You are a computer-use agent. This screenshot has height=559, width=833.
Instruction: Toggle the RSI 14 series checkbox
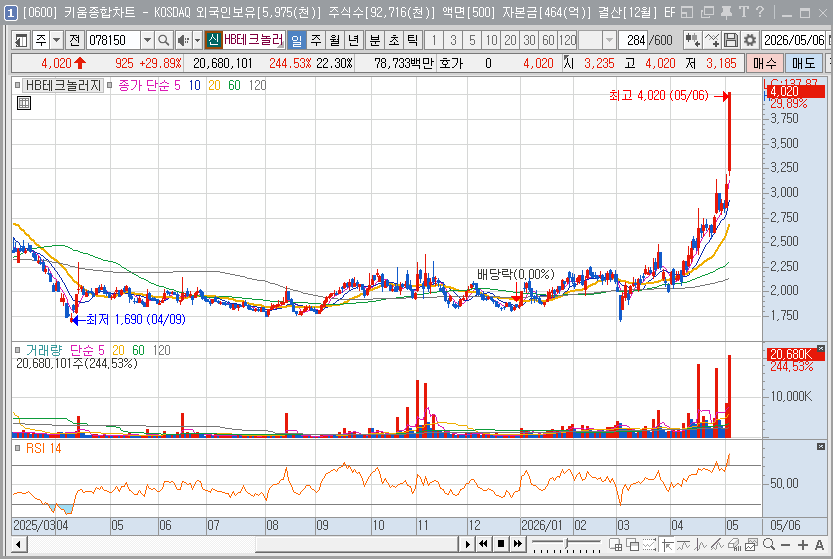click(18, 448)
